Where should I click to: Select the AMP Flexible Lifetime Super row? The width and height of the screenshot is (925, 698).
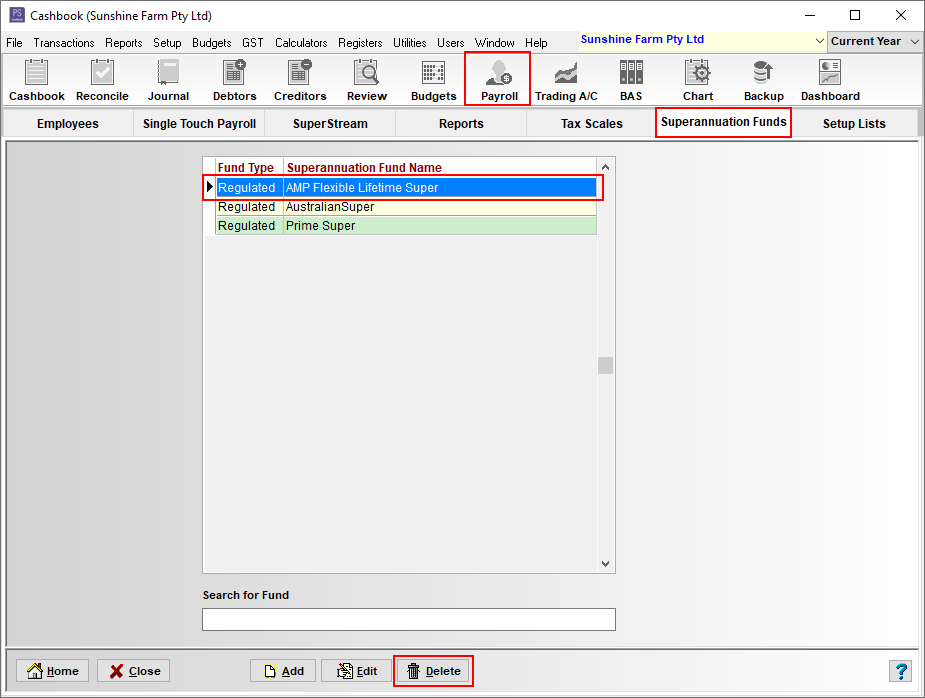[x=406, y=188]
